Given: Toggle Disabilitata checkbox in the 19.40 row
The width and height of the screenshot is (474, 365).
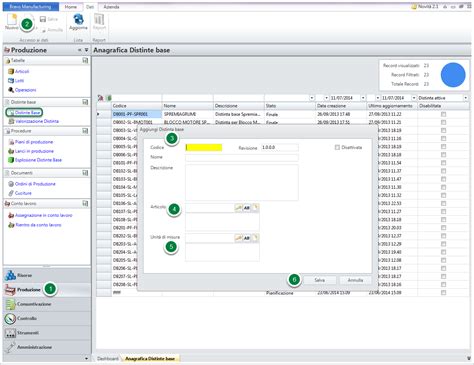Looking at the screenshot, I should [443, 252].
